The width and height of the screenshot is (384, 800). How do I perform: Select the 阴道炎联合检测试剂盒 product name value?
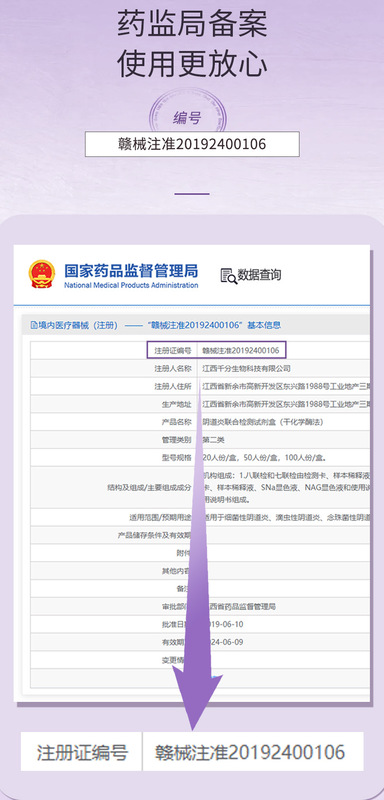(x=263, y=422)
